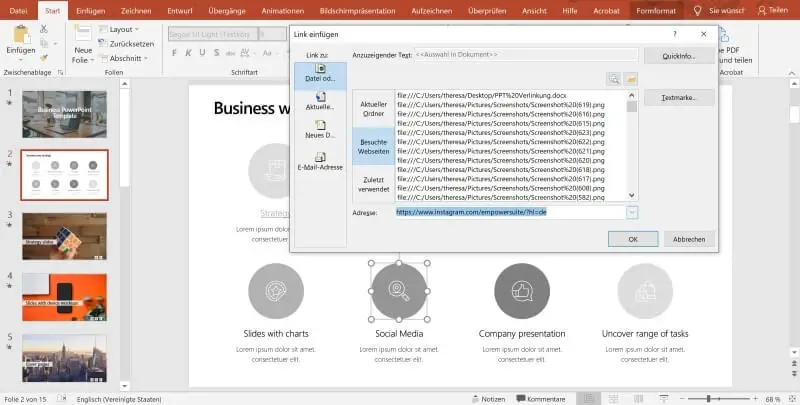Select slide 3 thumbnail in panel

[64, 235]
